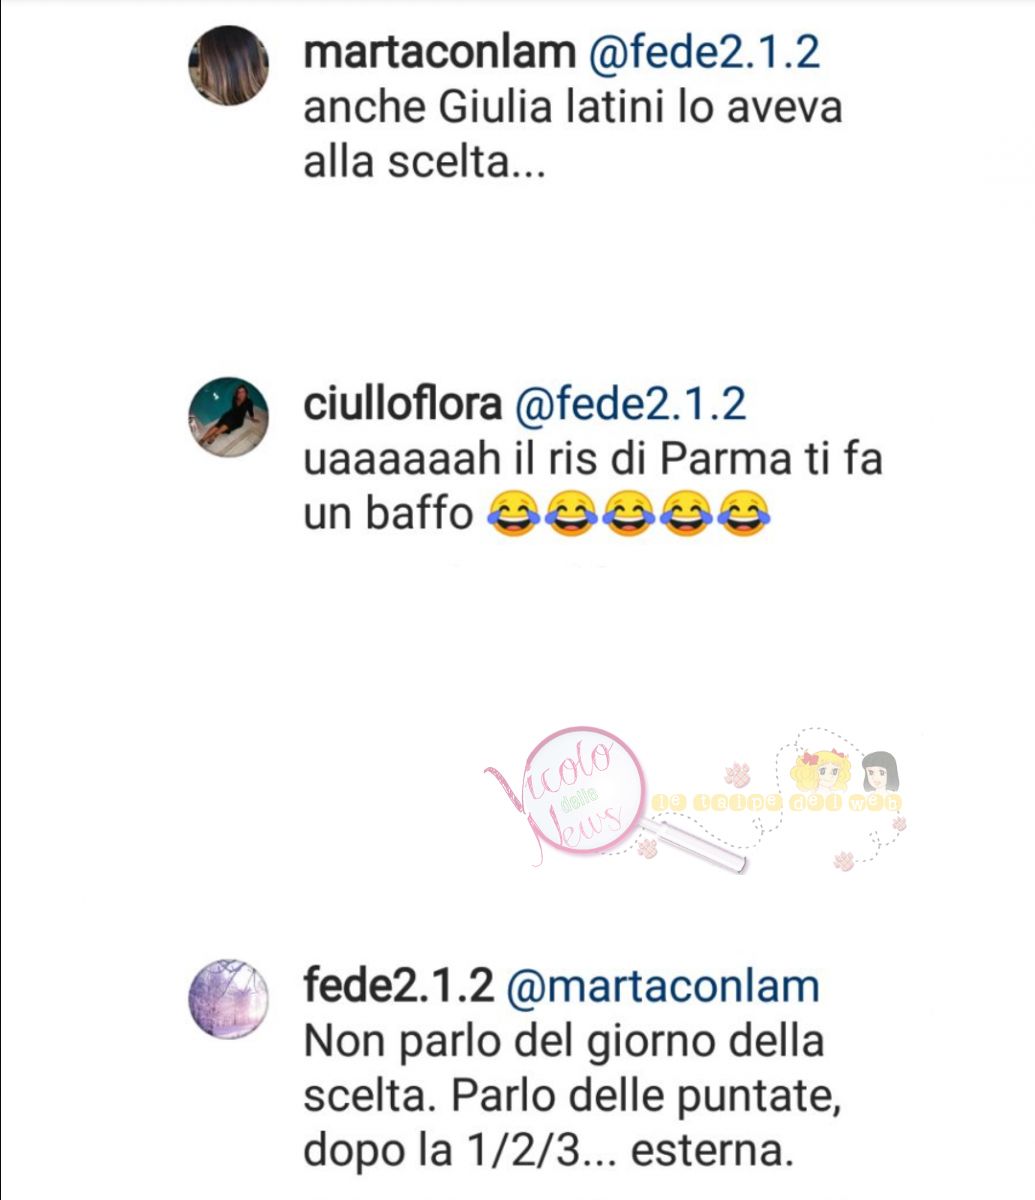This screenshot has width=1035, height=1200.
Task: Open @fede2.1.2 mention in martaconlam's comment
Action: [x=703, y=51]
